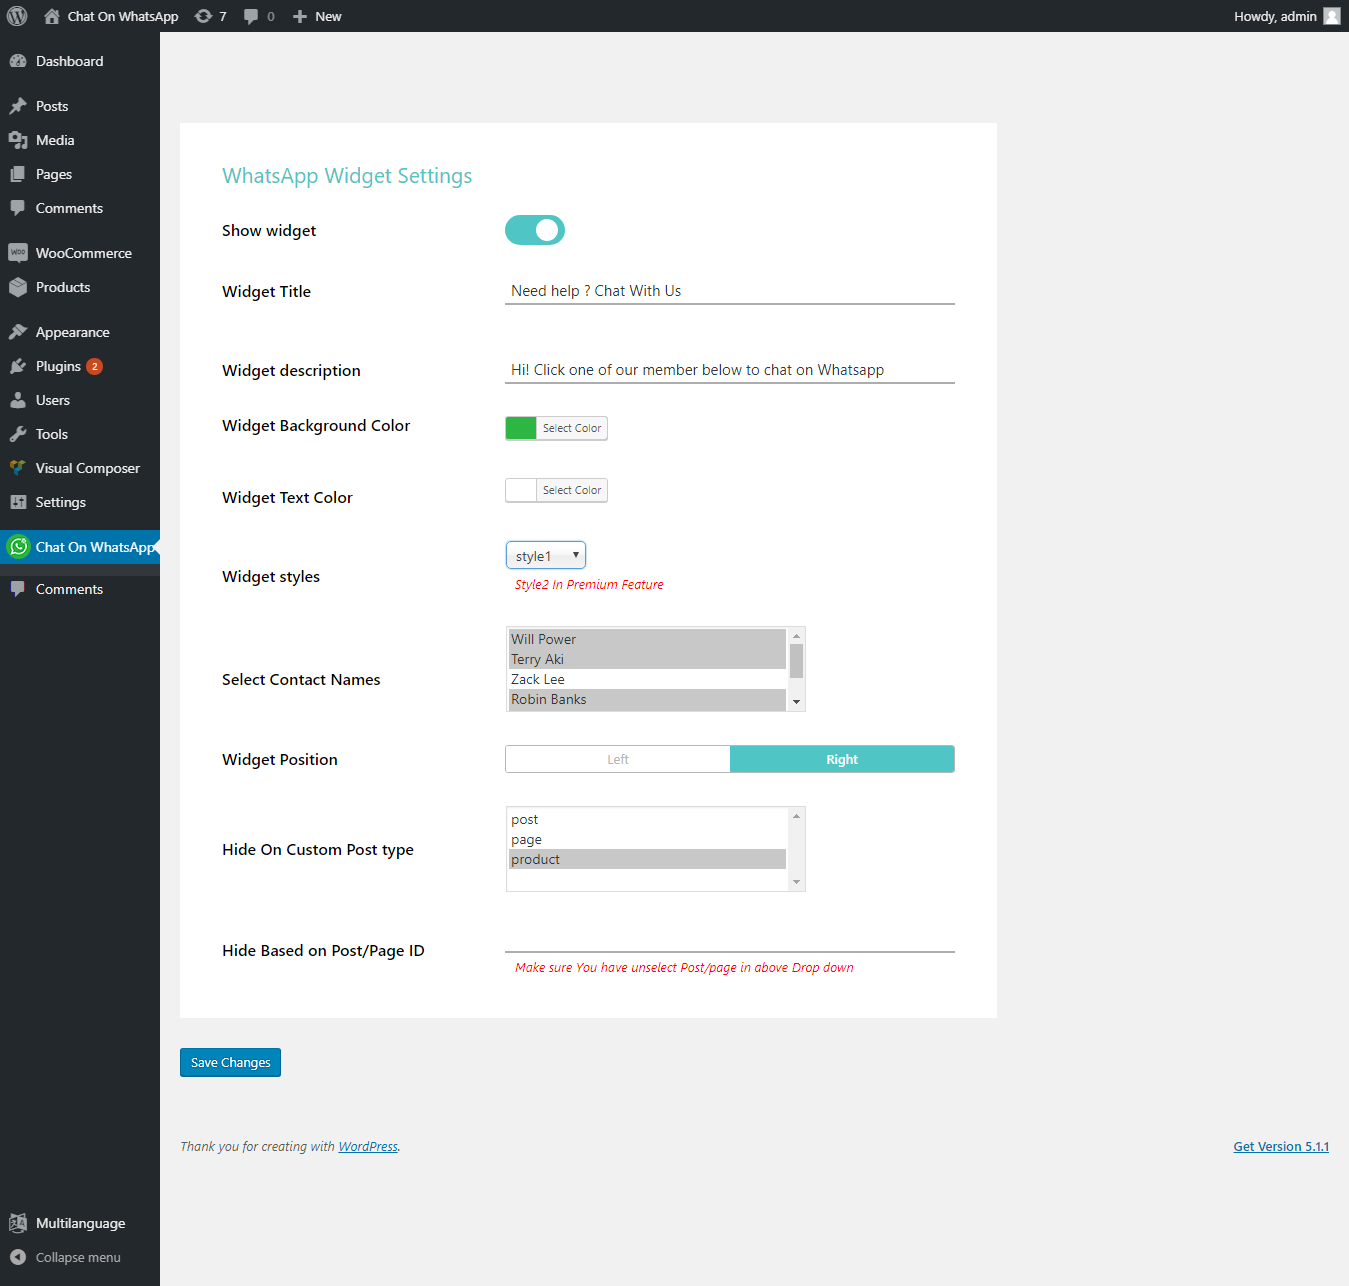
Task: Click the Collapse menu text
Action: pos(78,1257)
